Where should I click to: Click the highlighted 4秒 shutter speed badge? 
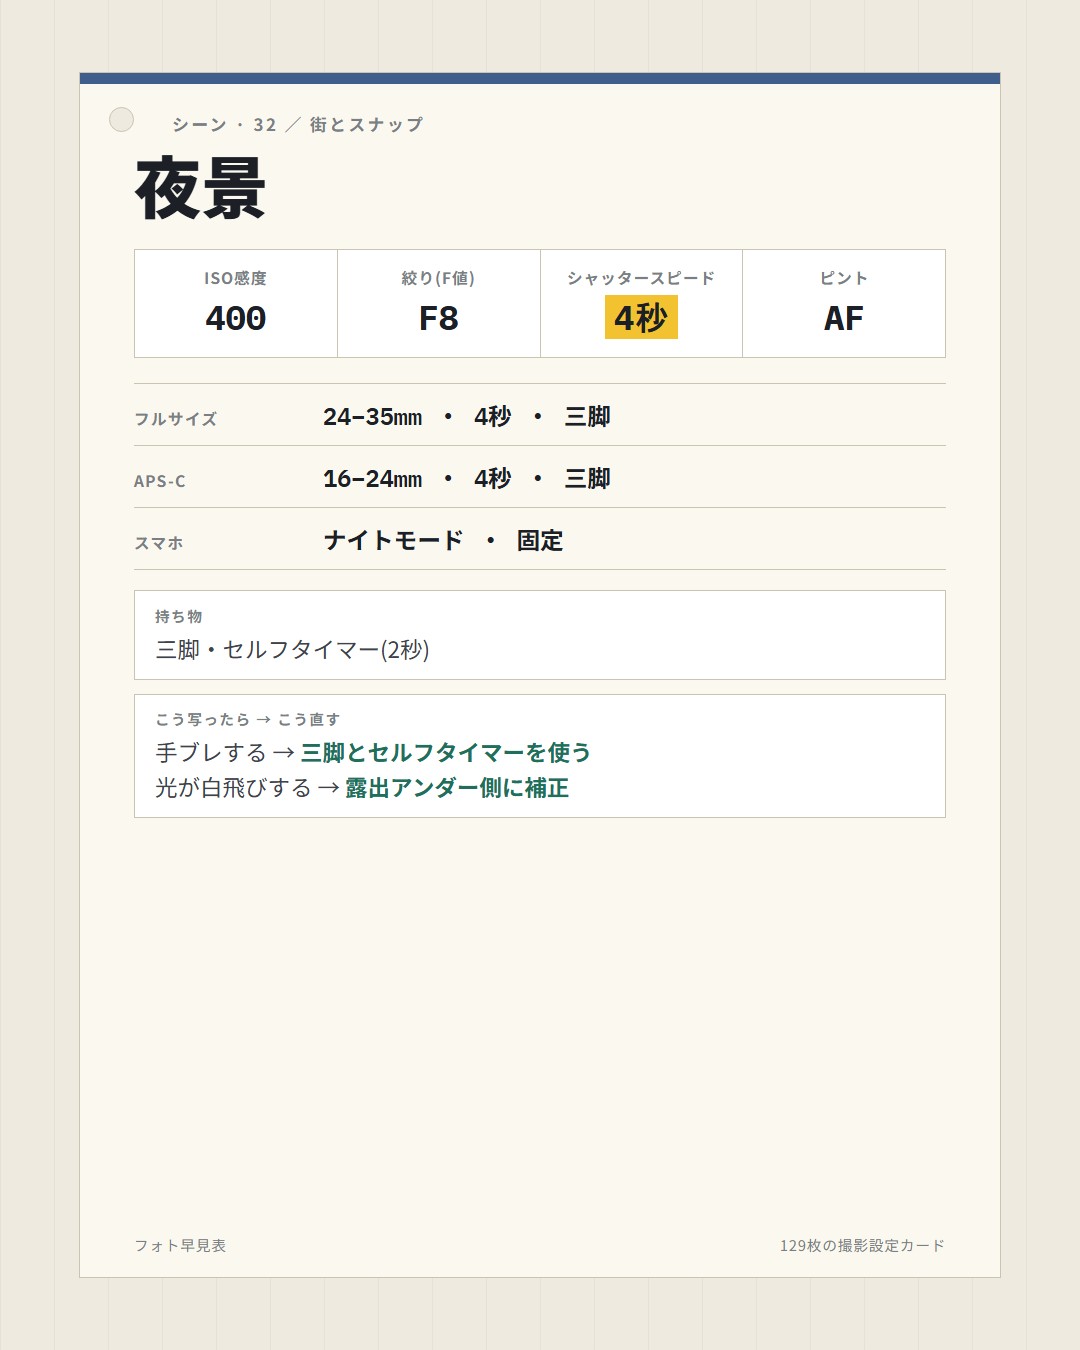pyautogui.click(x=641, y=317)
